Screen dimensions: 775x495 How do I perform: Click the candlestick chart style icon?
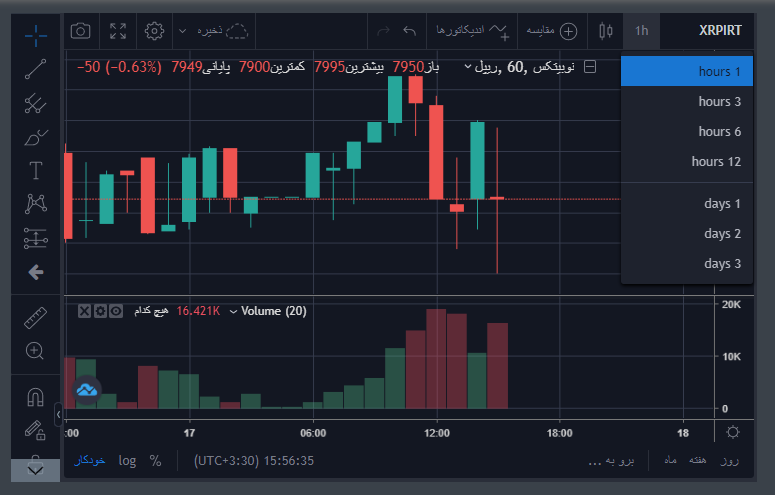[x=604, y=30]
